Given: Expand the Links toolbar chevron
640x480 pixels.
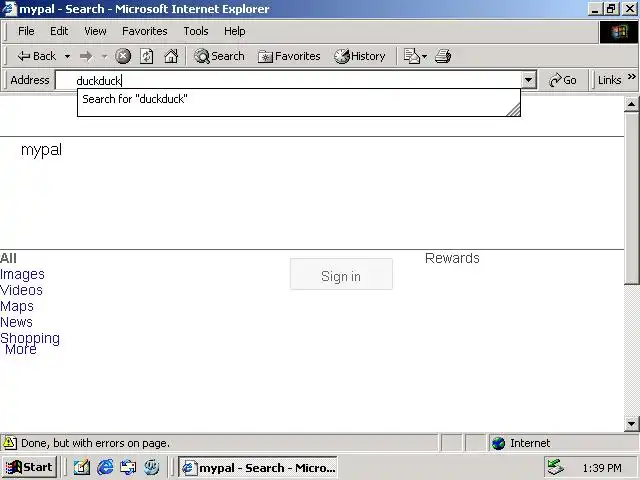Looking at the screenshot, I should pos(631,77).
